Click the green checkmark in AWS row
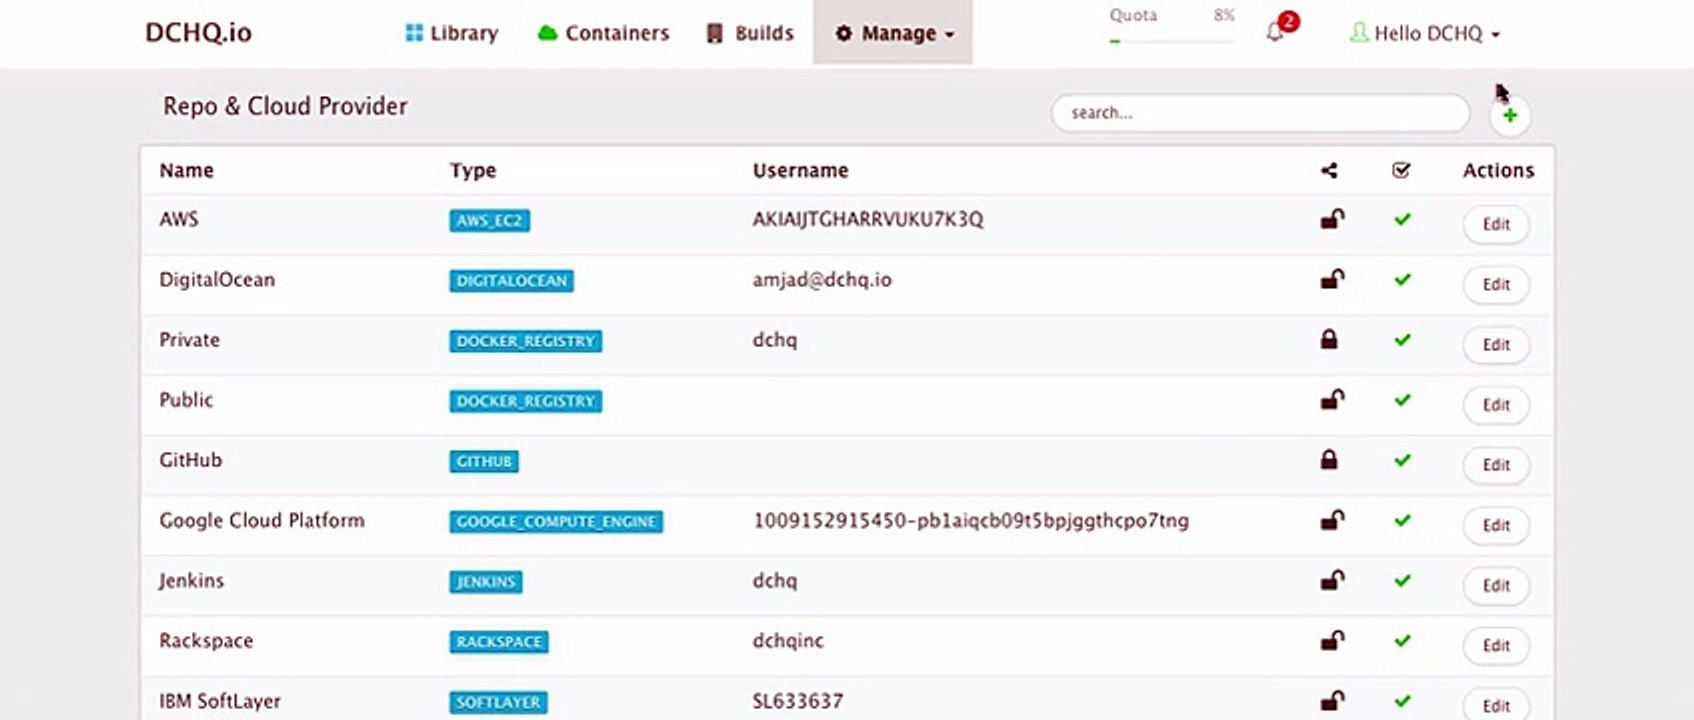1694x720 pixels. 1402,219
